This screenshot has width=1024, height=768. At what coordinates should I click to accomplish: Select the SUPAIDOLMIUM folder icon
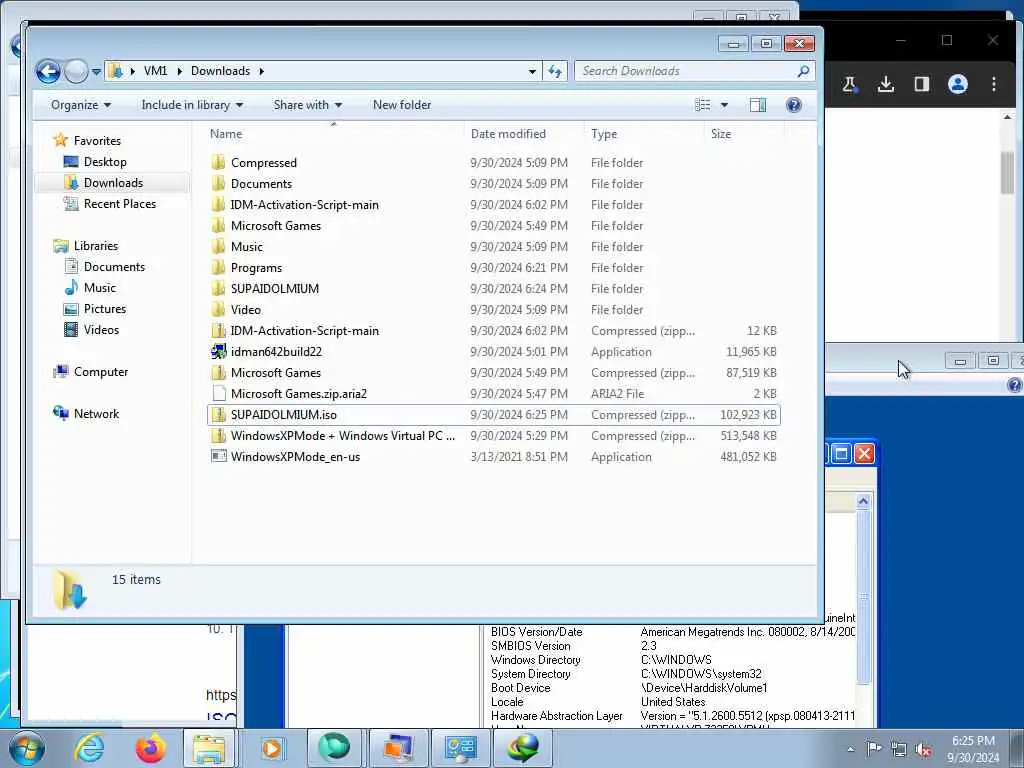pyautogui.click(x=219, y=289)
